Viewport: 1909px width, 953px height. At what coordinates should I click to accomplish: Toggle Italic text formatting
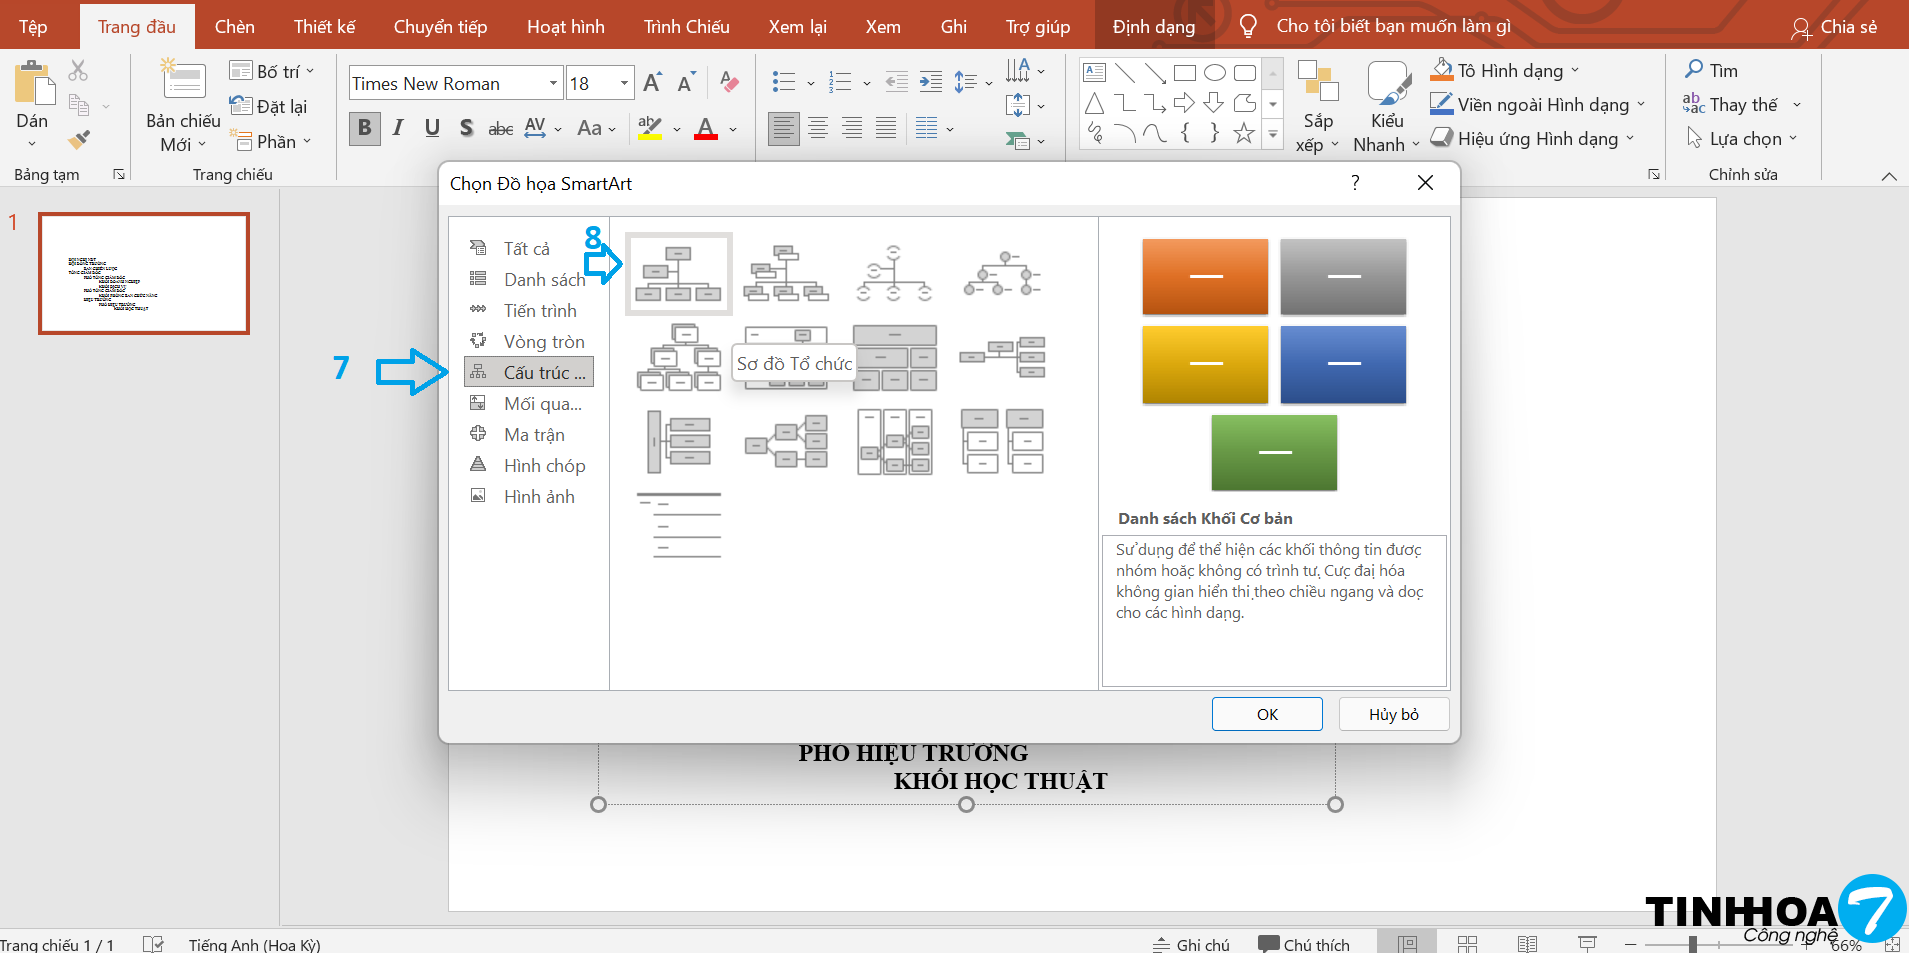pyautogui.click(x=398, y=128)
